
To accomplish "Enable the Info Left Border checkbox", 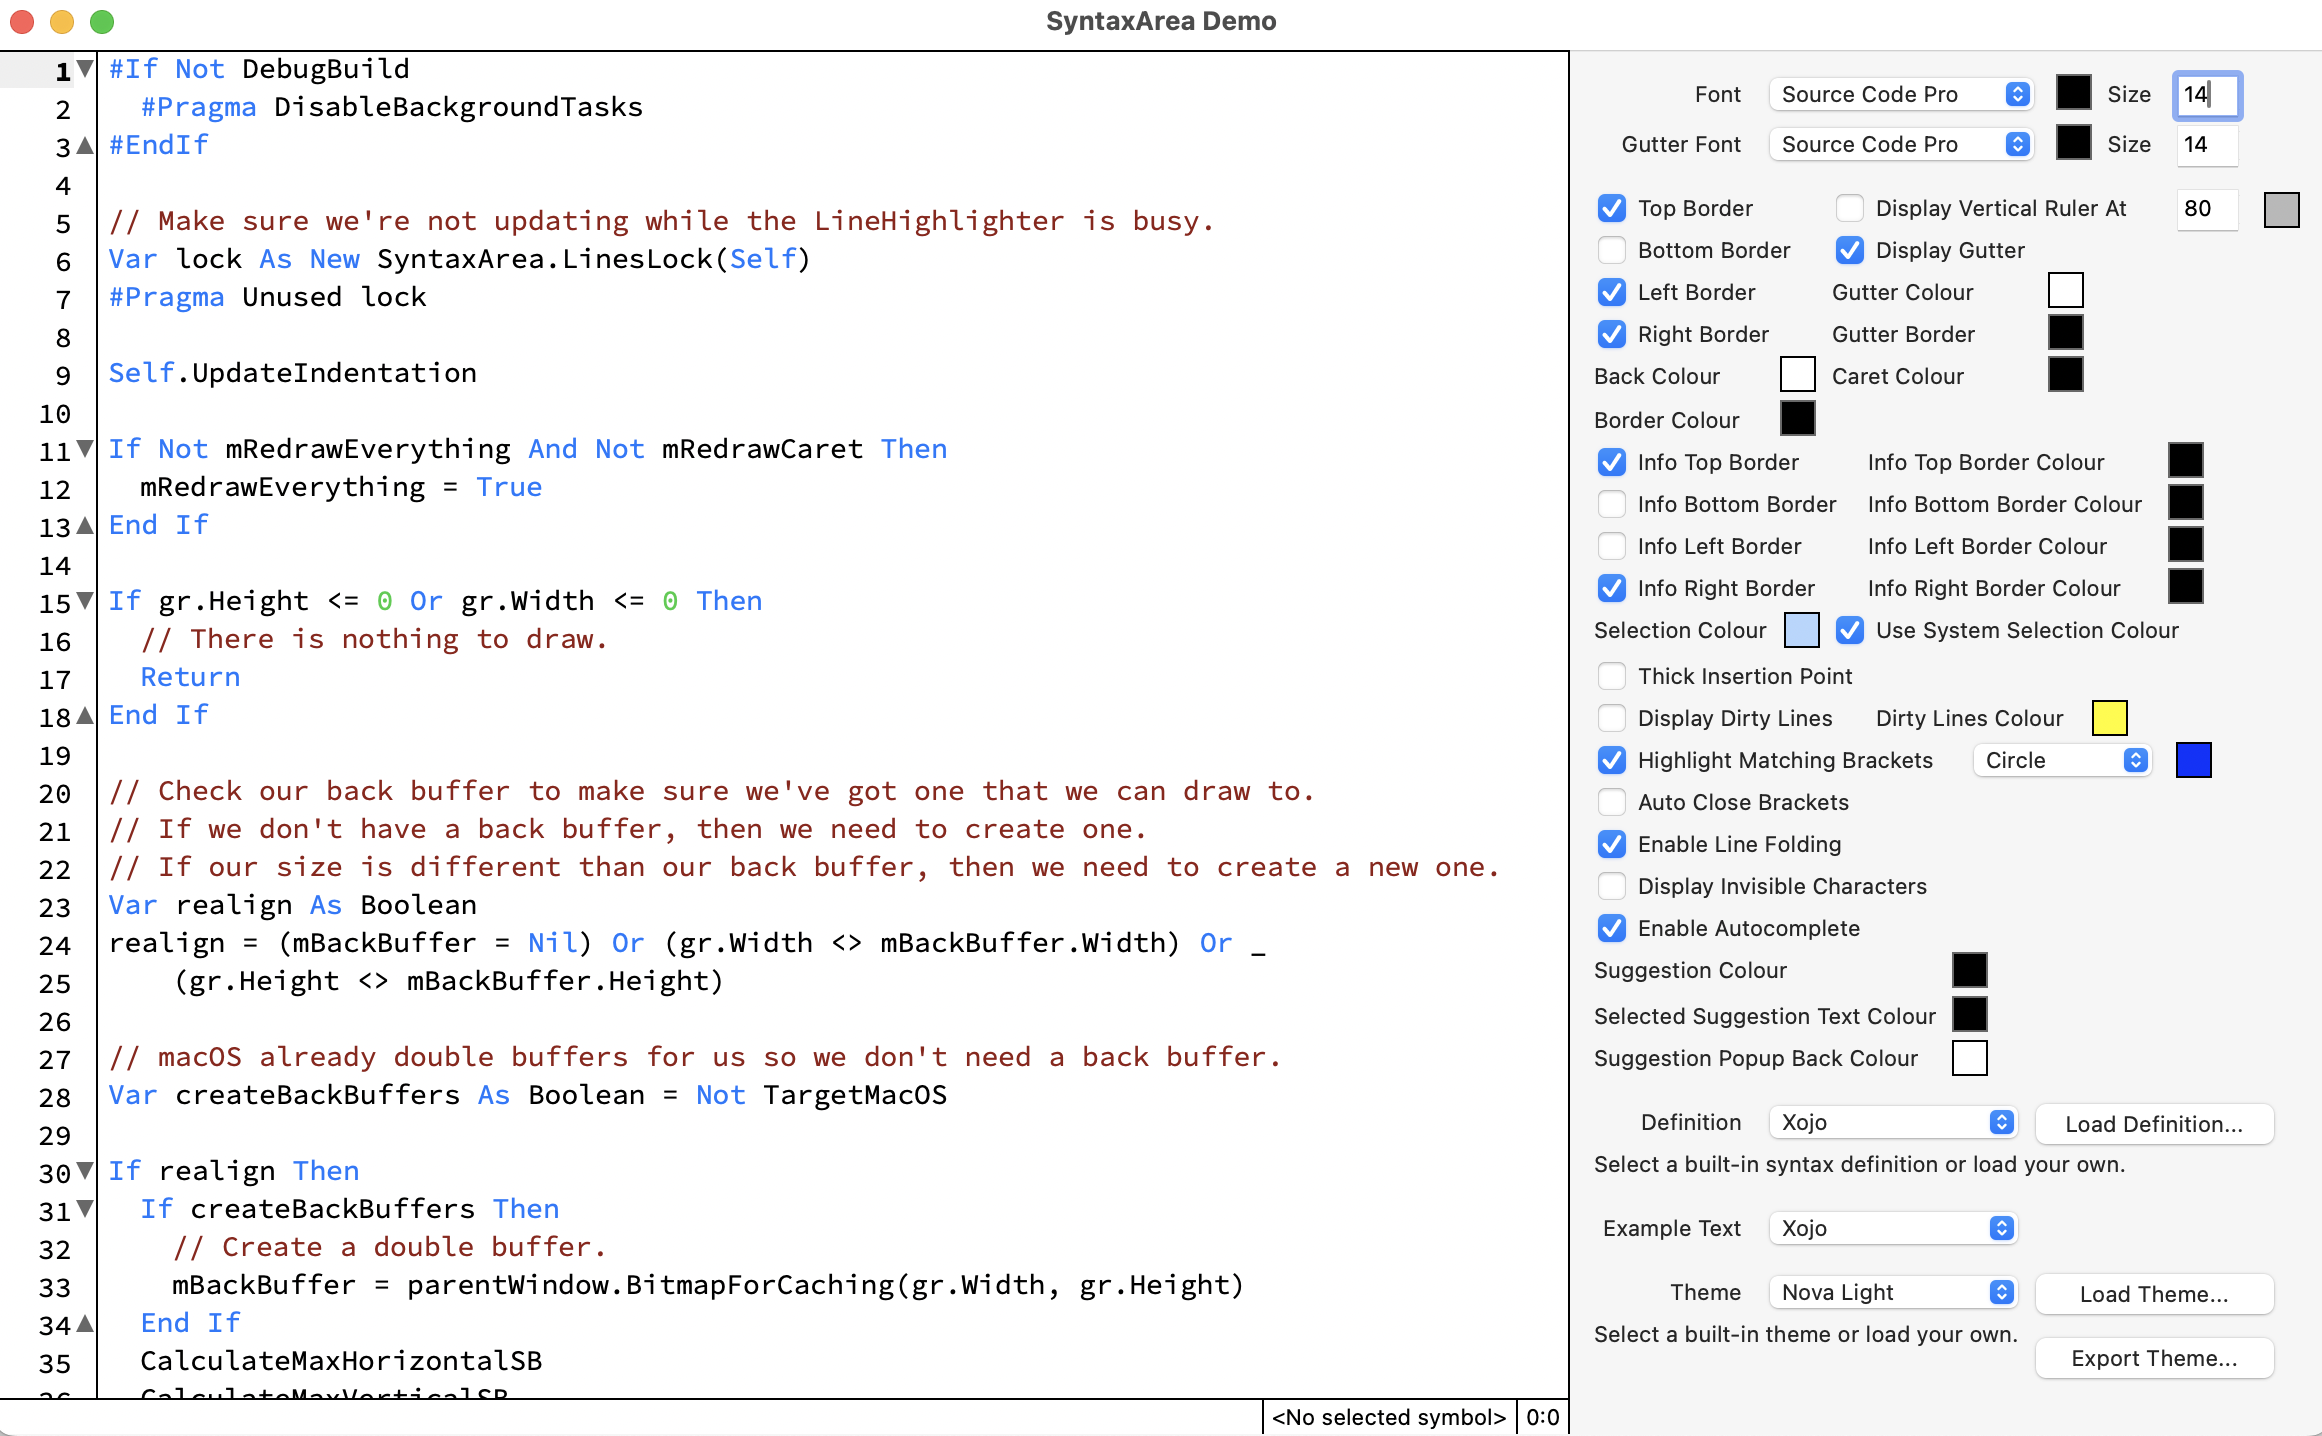I will [1611, 546].
